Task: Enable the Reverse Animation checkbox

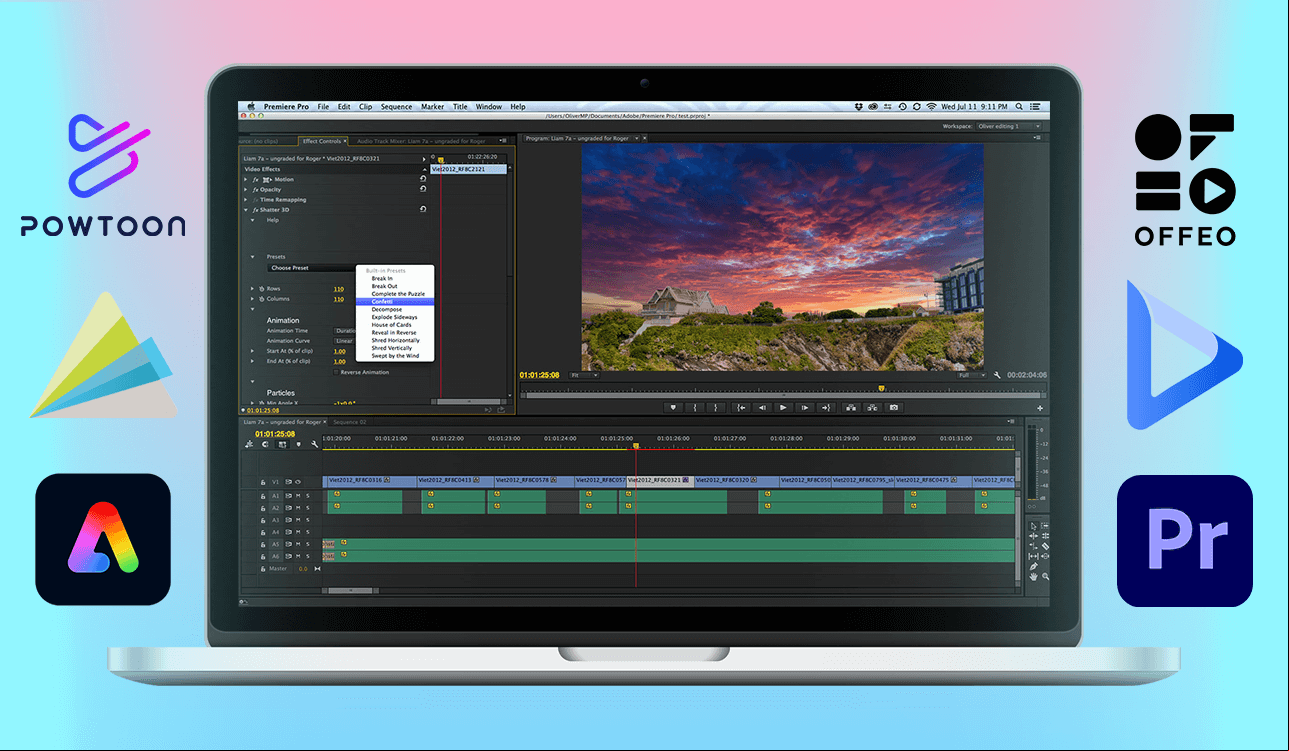Action: [x=335, y=372]
